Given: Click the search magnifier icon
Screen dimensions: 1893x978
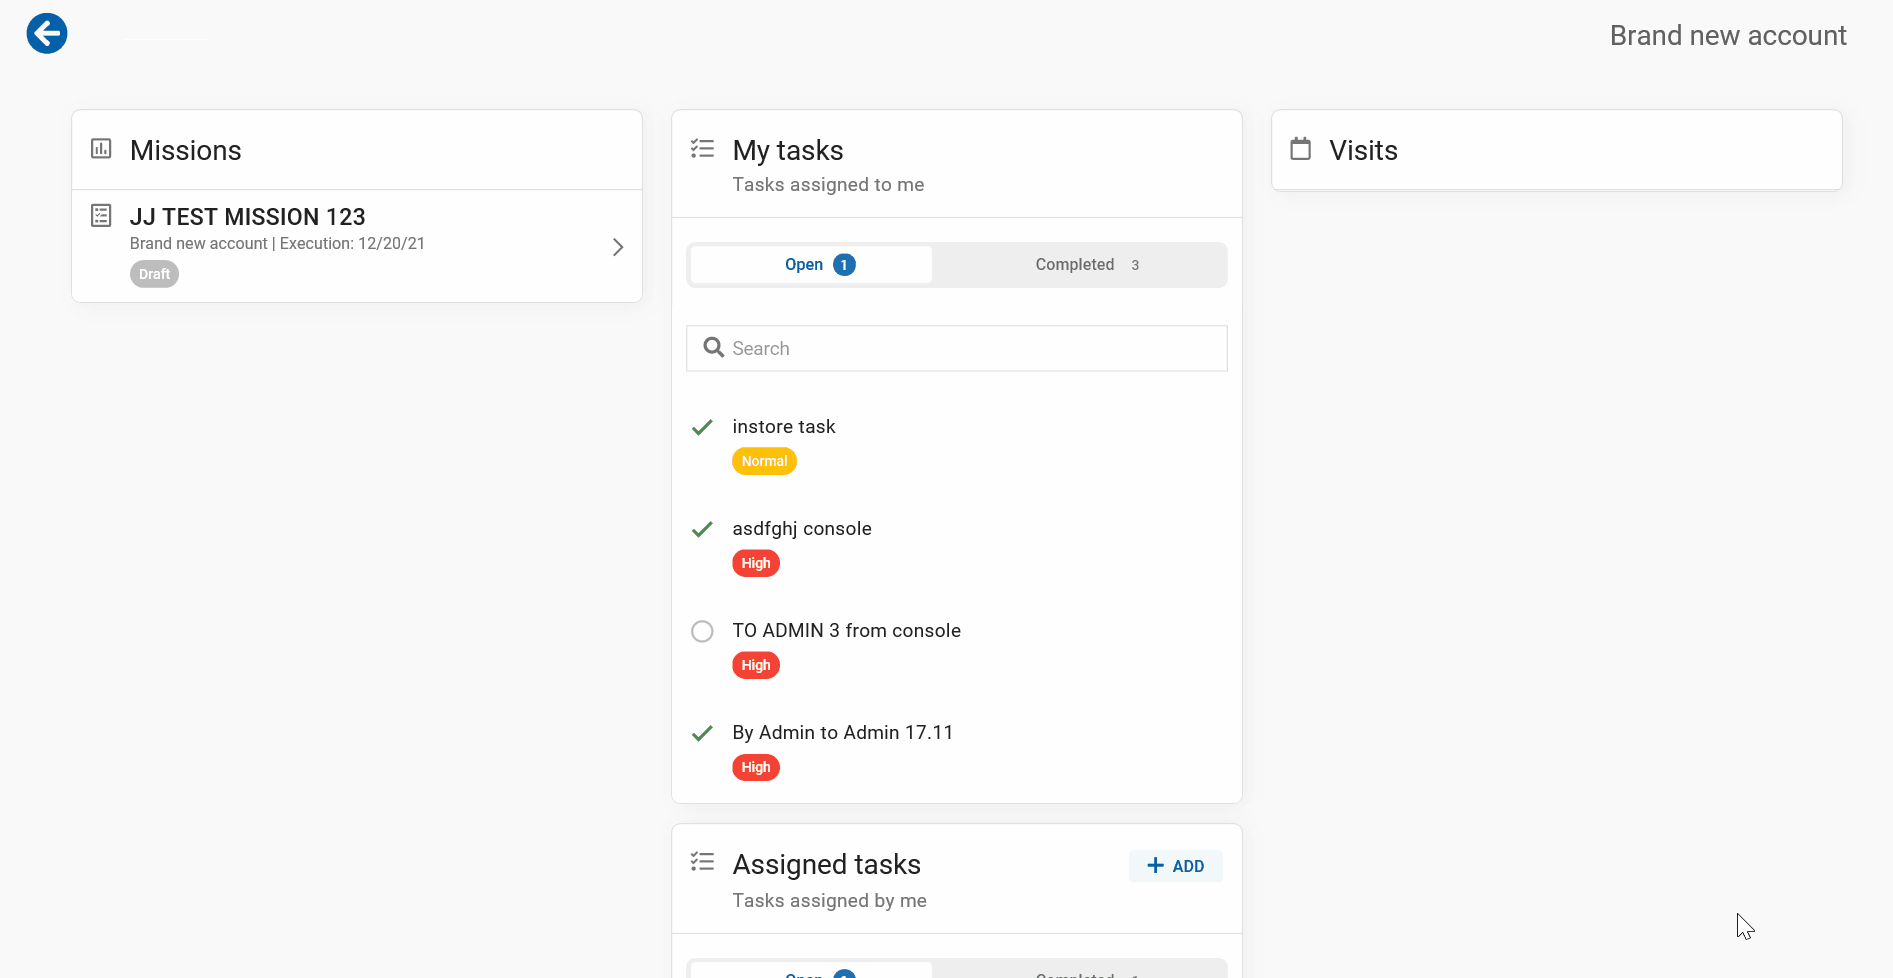Looking at the screenshot, I should coord(713,347).
